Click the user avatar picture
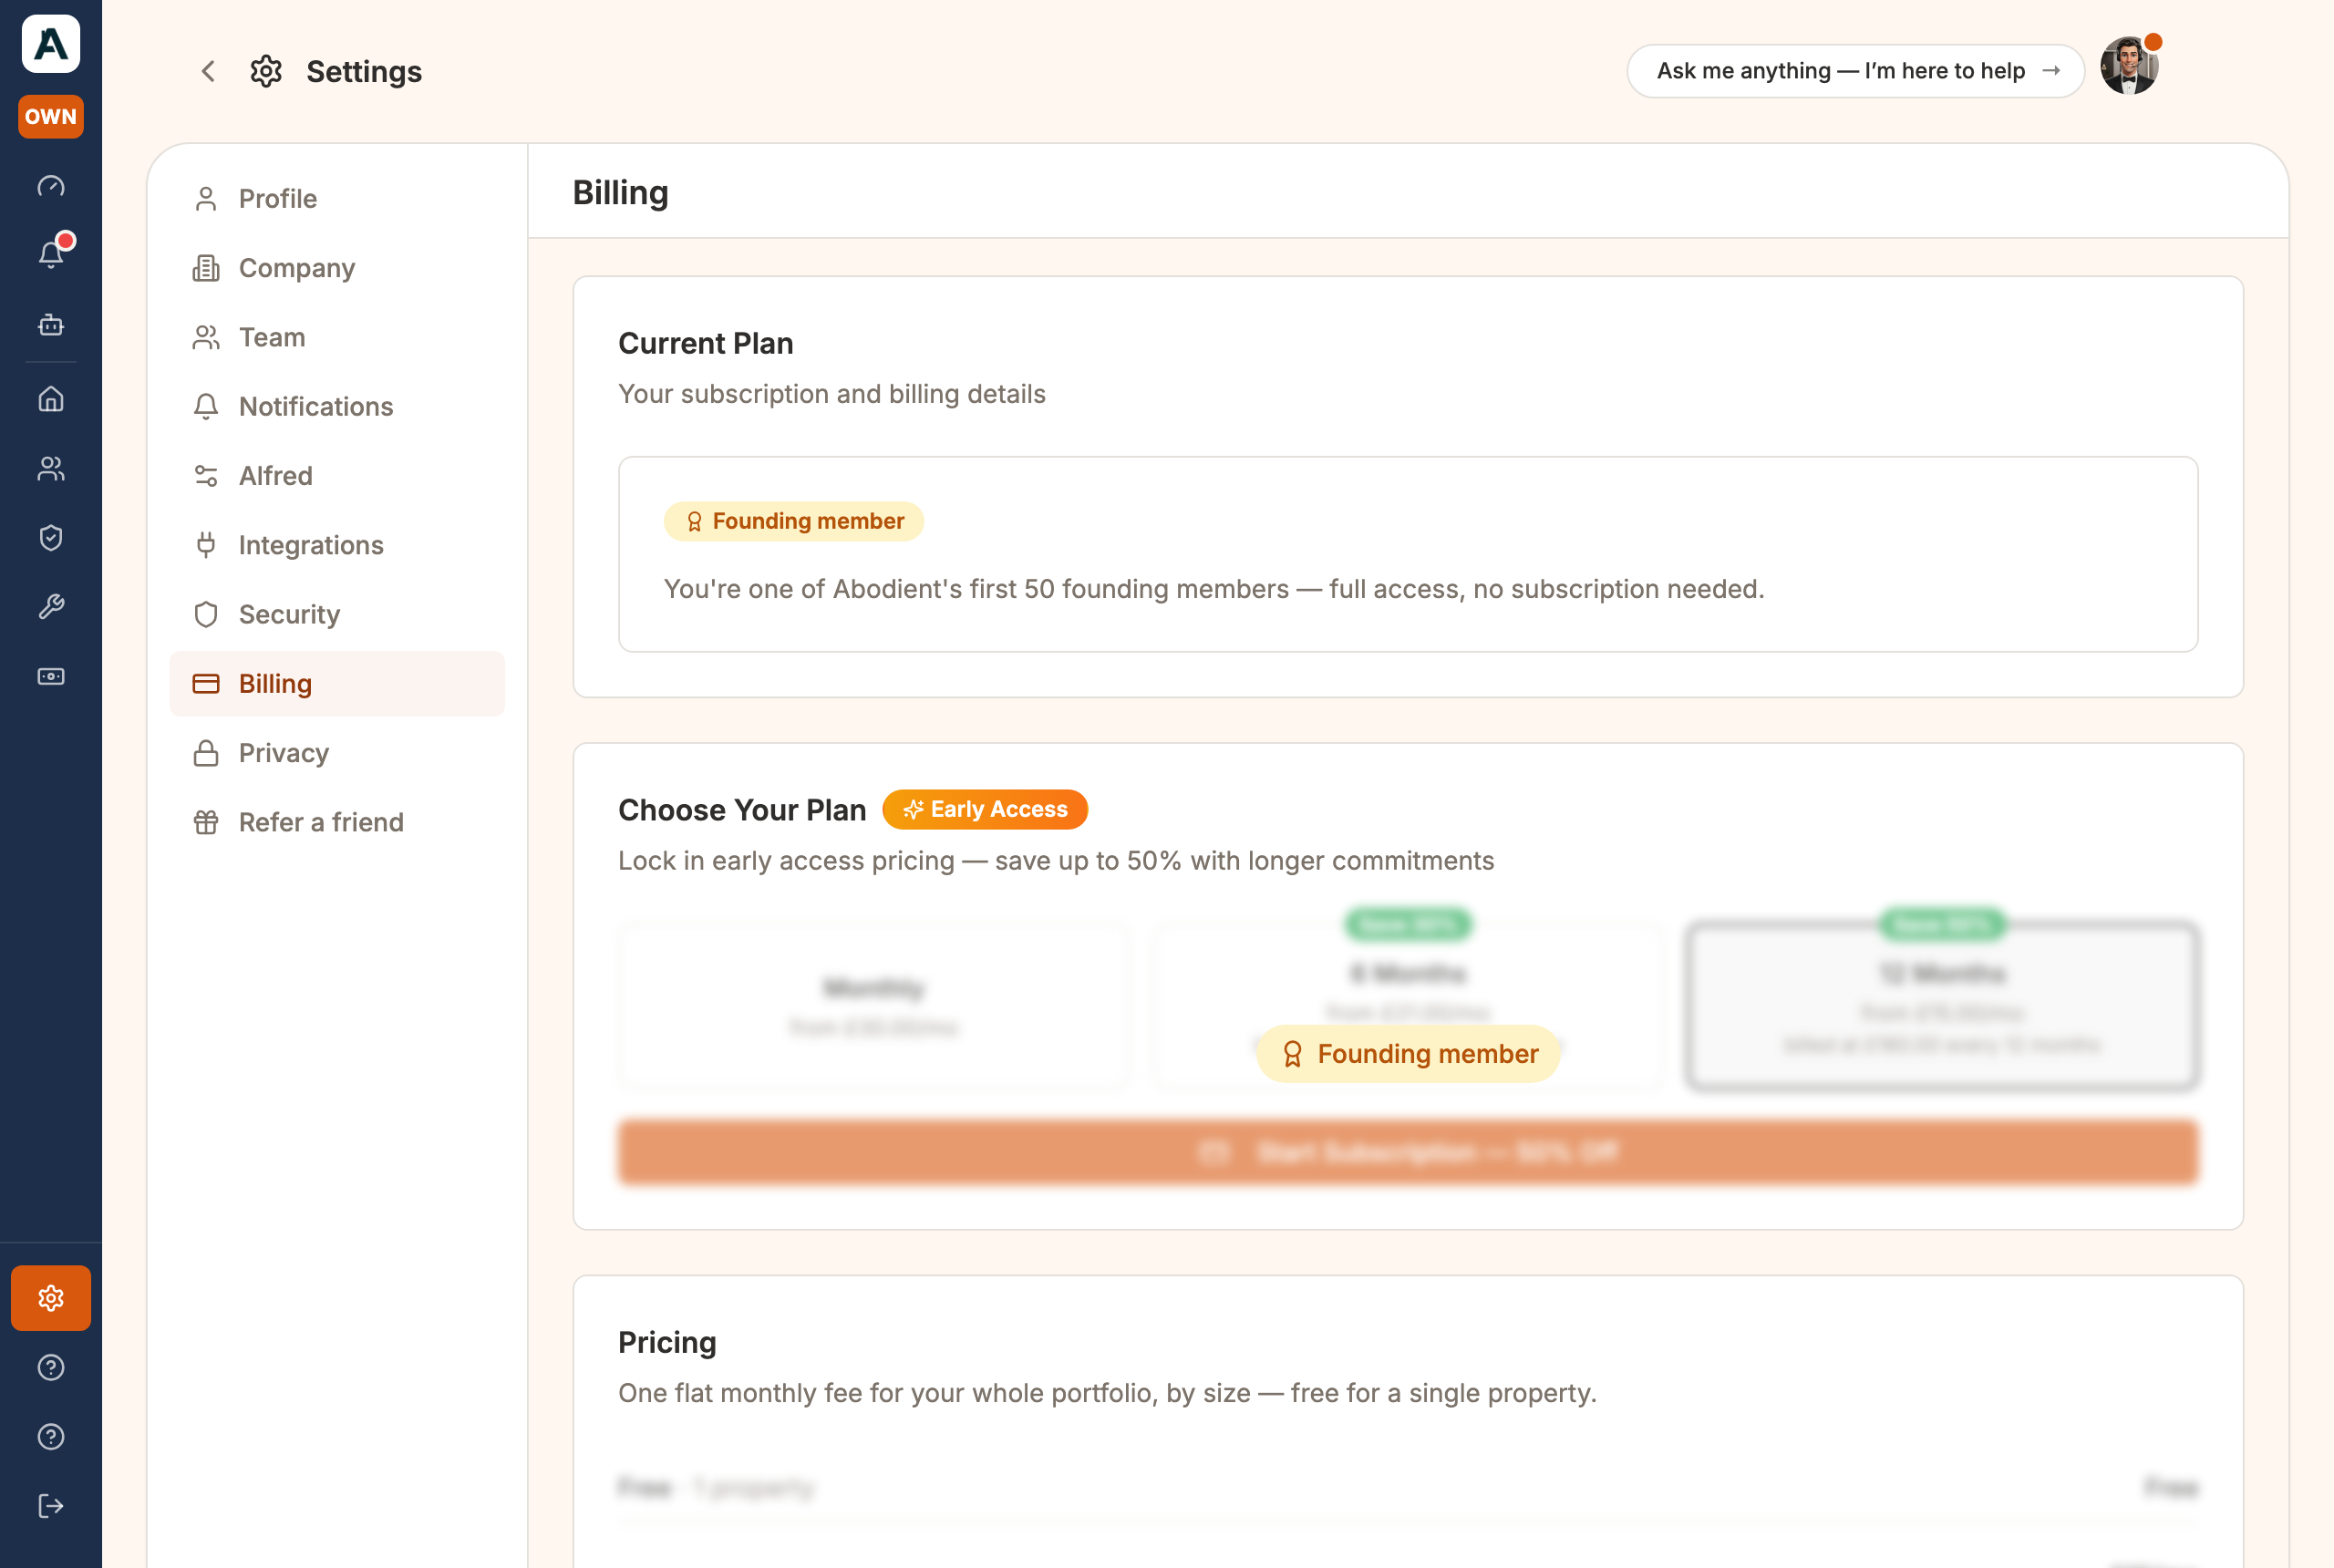This screenshot has width=2334, height=1568. (x=2129, y=67)
